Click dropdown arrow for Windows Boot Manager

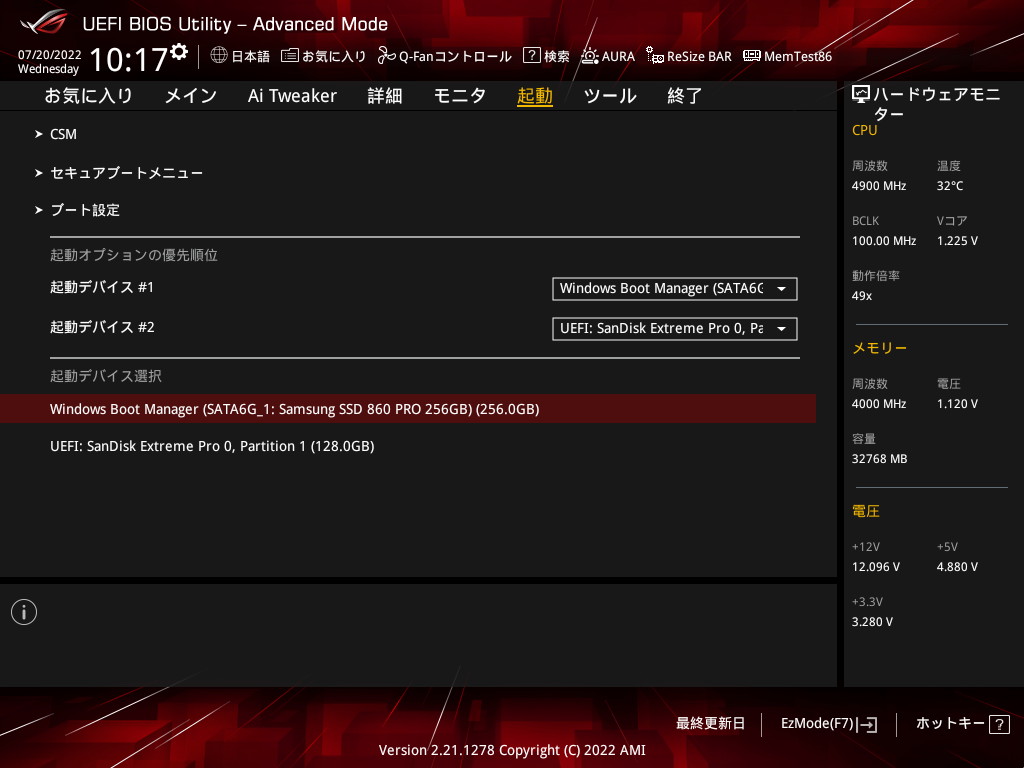[x=781, y=289]
